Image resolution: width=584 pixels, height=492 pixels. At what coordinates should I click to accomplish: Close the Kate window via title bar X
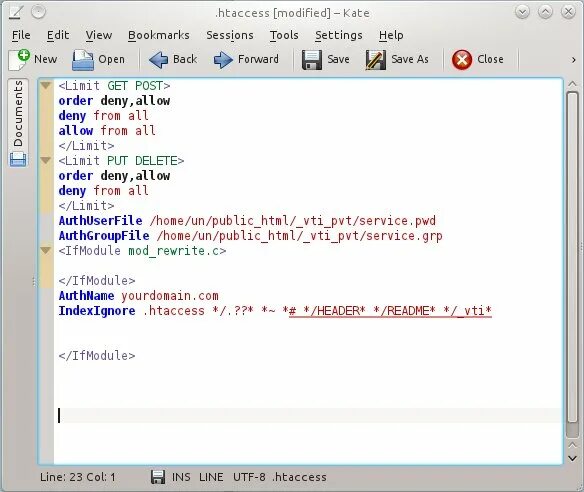click(568, 12)
